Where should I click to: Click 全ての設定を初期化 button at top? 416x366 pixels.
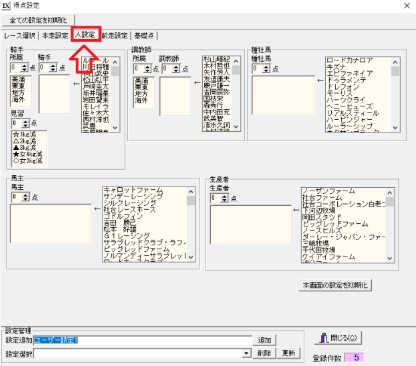(38, 20)
